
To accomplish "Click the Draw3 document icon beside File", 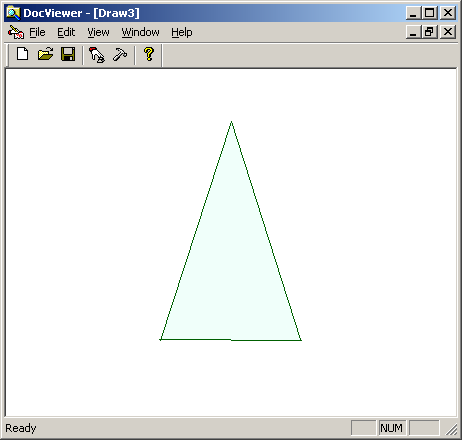I will [16, 32].
